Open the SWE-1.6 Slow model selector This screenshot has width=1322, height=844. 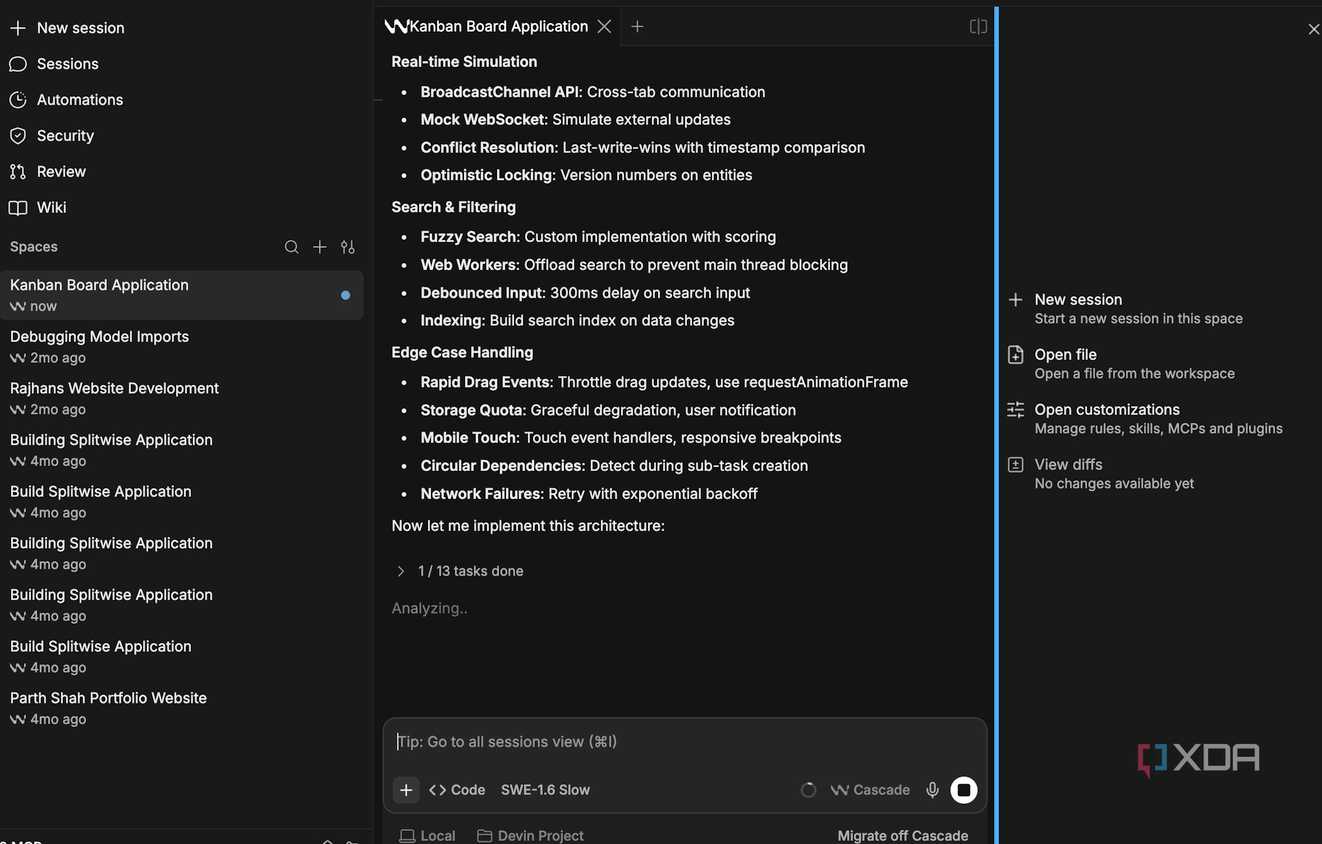(545, 790)
